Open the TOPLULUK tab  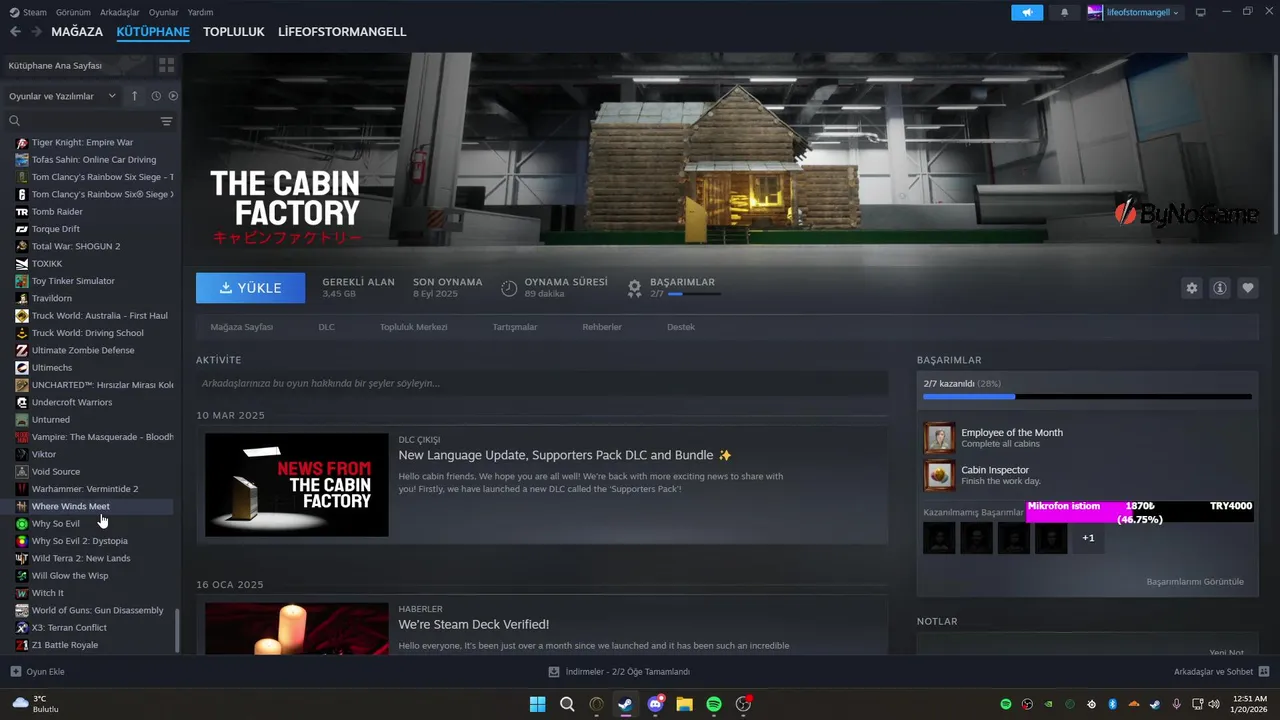(x=234, y=32)
